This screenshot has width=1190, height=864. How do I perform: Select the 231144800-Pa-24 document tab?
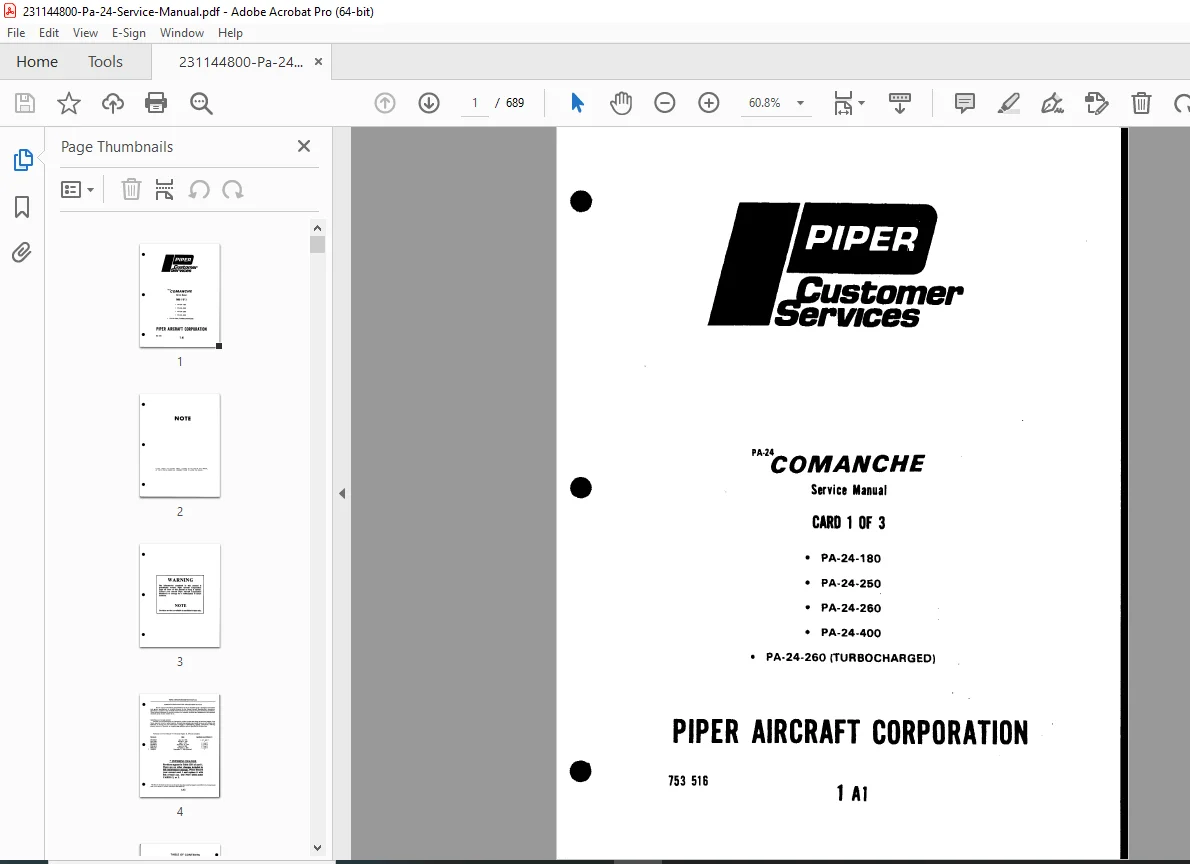241,62
